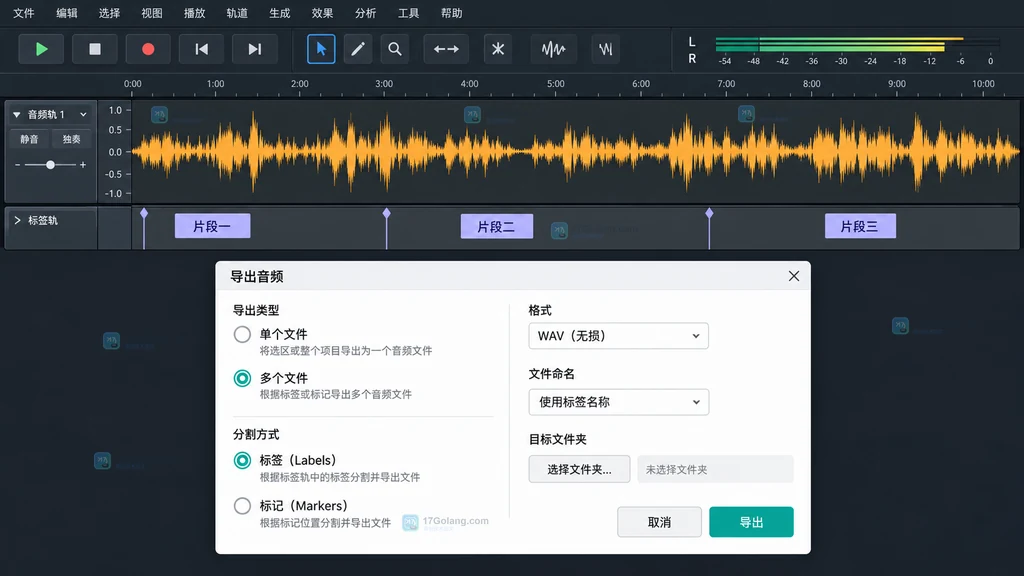Start recording with the red Record button
This screenshot has height=576, width=1024.
tap(148, 49)
